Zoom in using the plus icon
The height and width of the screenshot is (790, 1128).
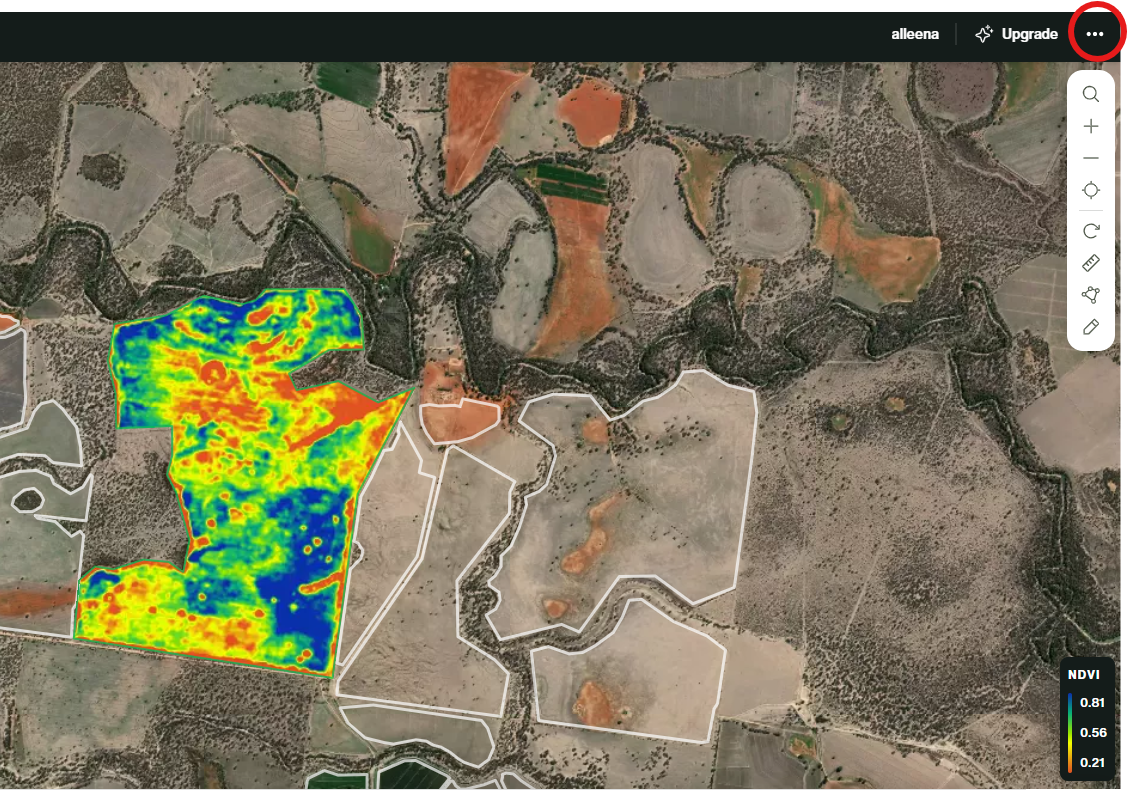coord(1091,127)
